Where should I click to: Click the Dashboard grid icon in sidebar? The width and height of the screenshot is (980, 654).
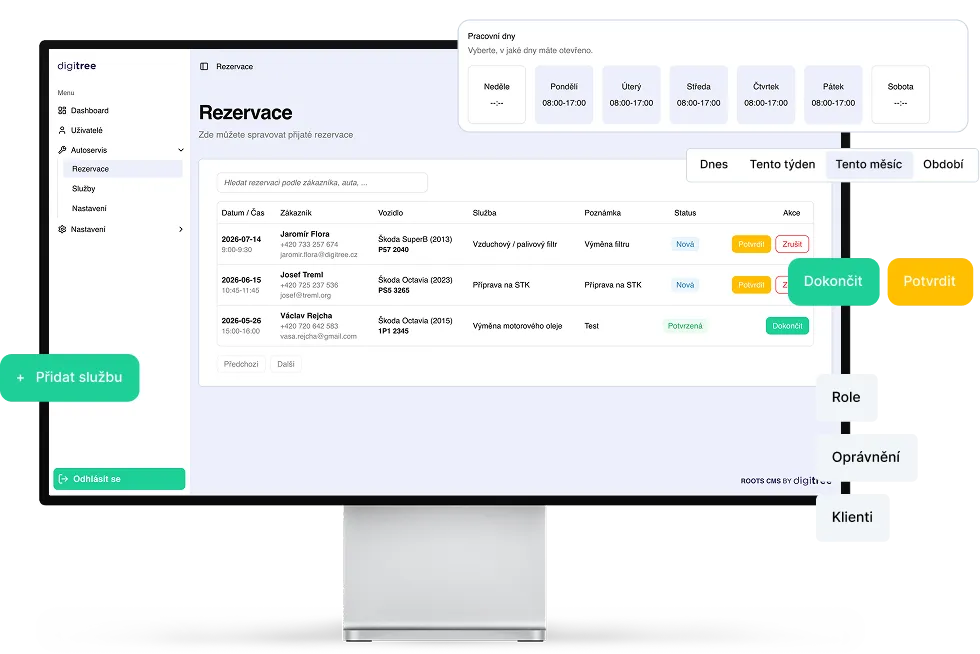(x=62, y=111)
